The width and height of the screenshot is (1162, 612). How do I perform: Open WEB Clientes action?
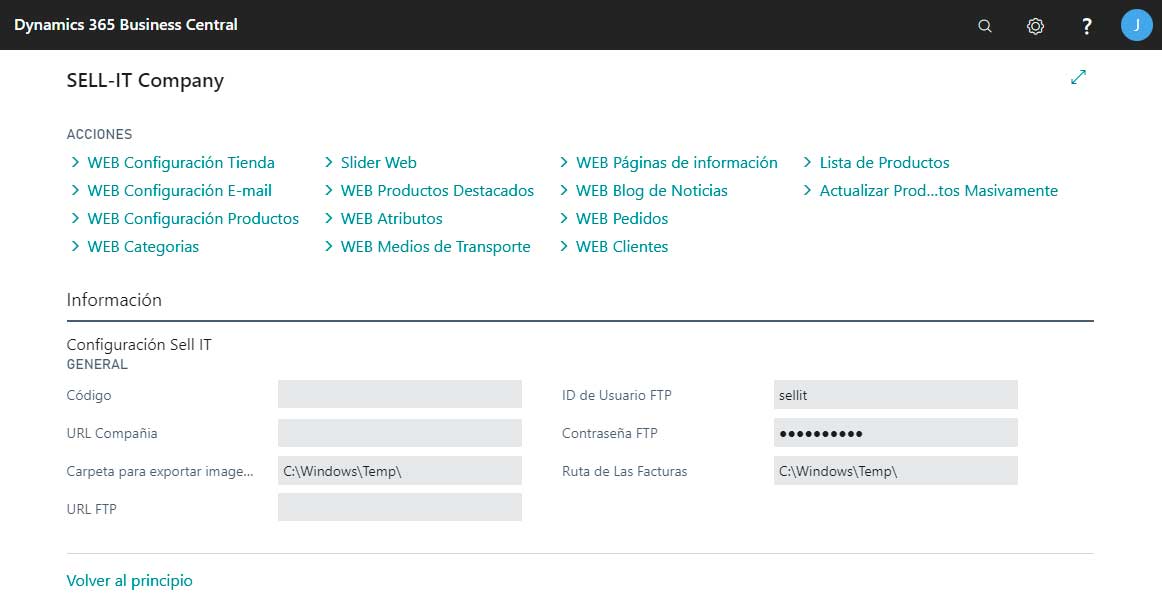coord(622,247)
